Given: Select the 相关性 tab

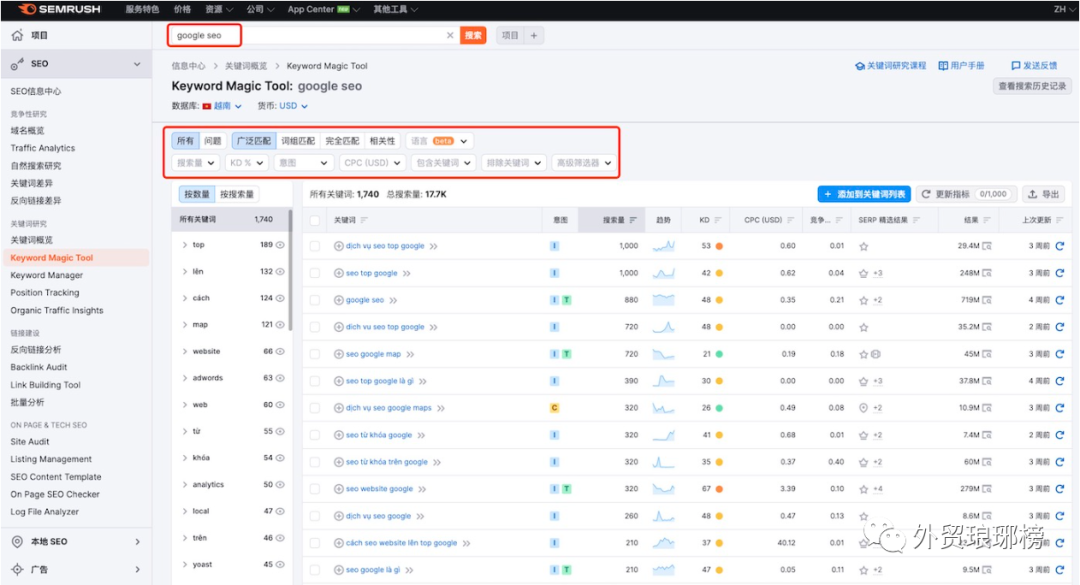Looking at the screenshot, I should point(382,141).
